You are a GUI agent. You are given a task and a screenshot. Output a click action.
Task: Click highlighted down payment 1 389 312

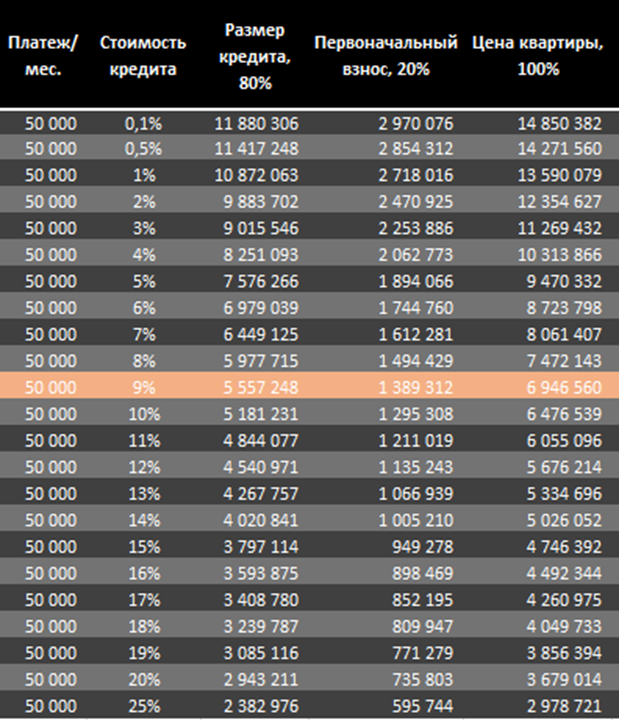[x=416, y=388]
